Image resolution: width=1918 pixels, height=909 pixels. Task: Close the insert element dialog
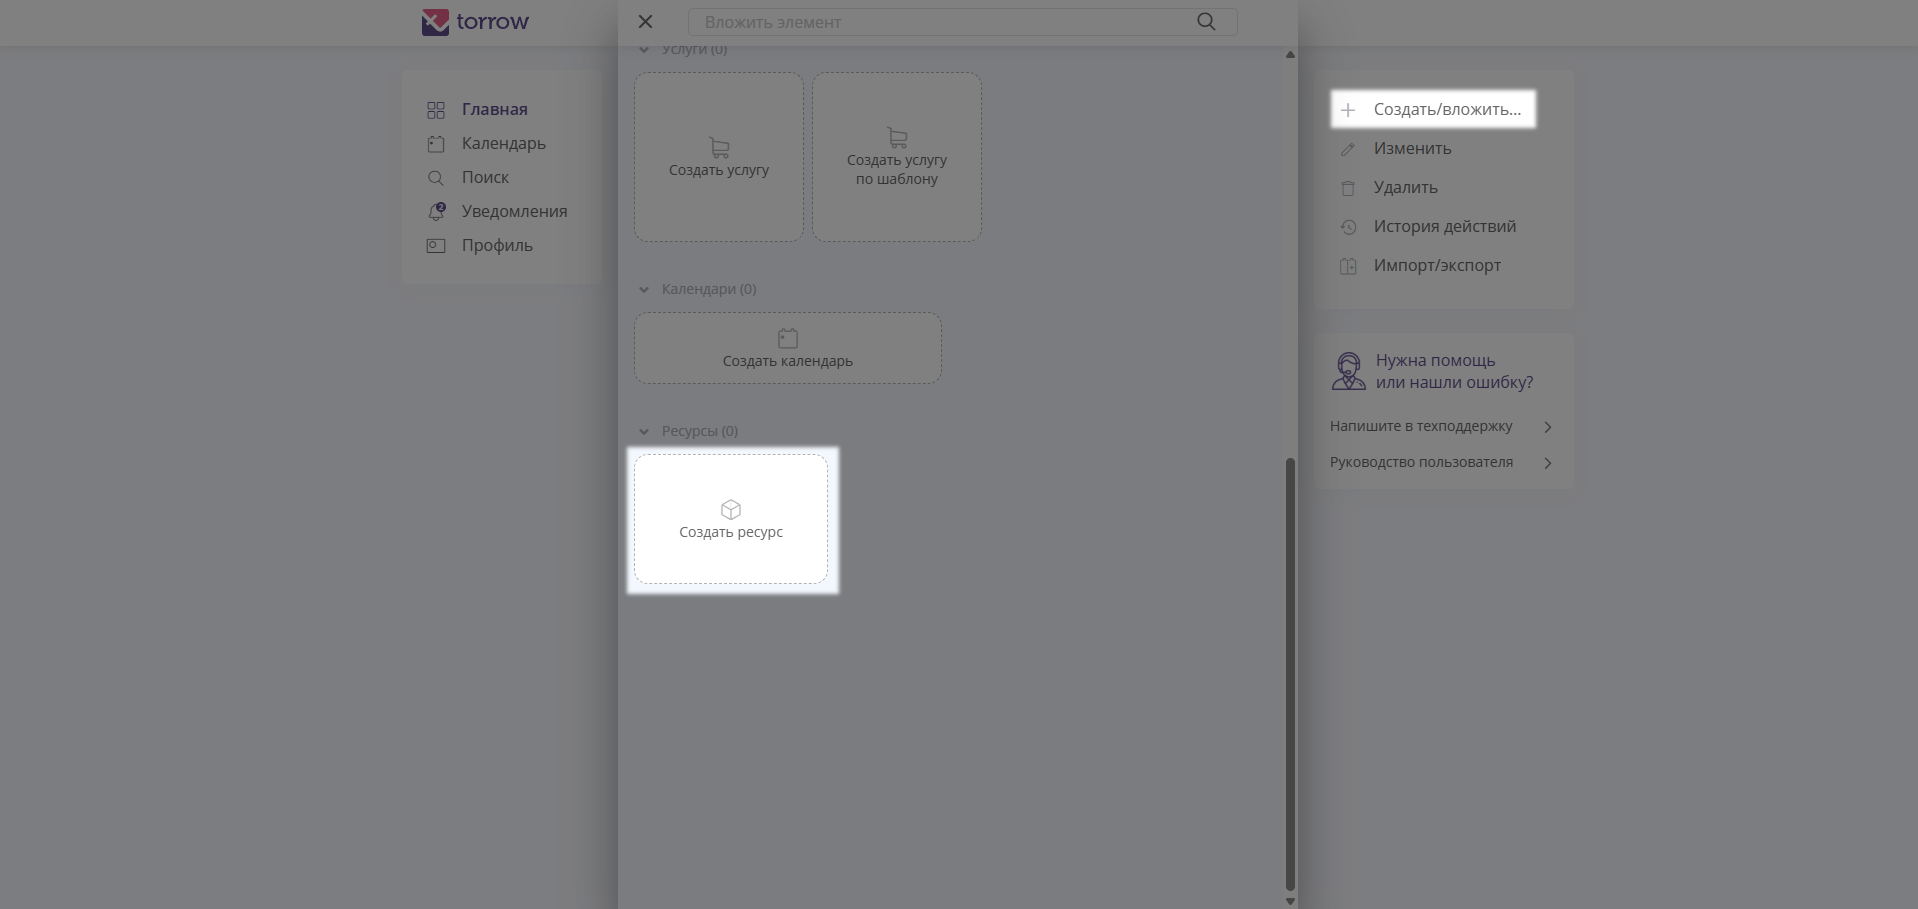click(x=645, y=22)
